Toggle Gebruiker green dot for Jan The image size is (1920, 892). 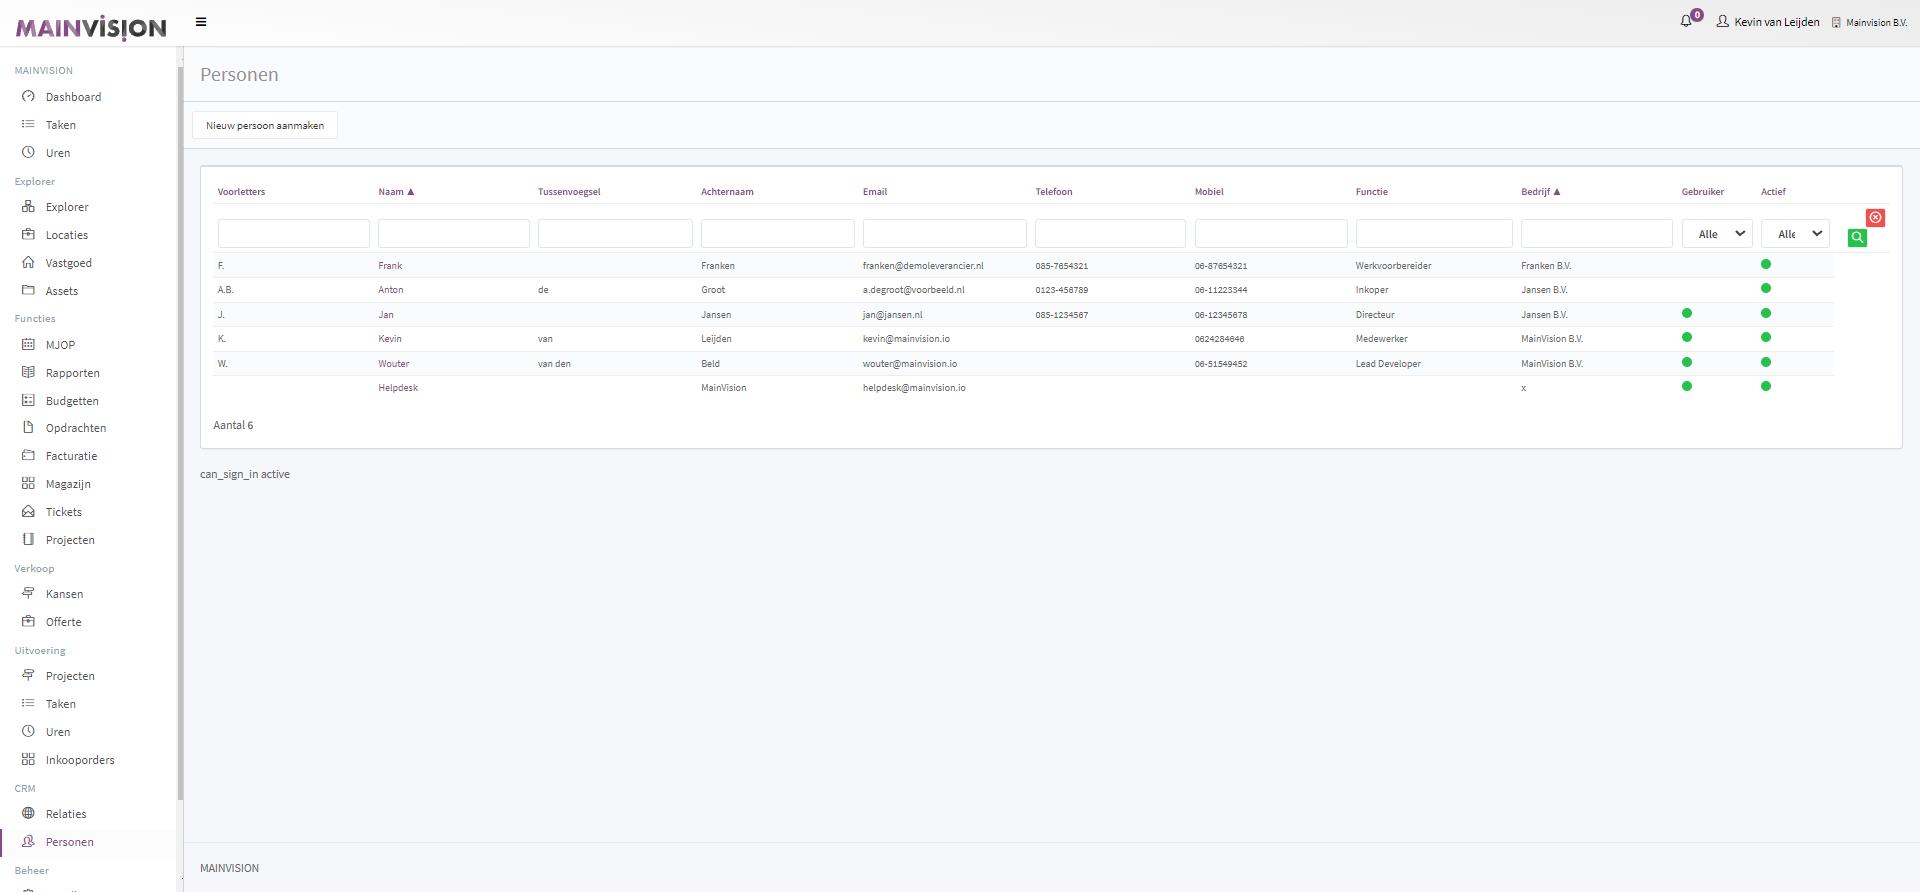pyautogui.click(x=1687, y=314)
